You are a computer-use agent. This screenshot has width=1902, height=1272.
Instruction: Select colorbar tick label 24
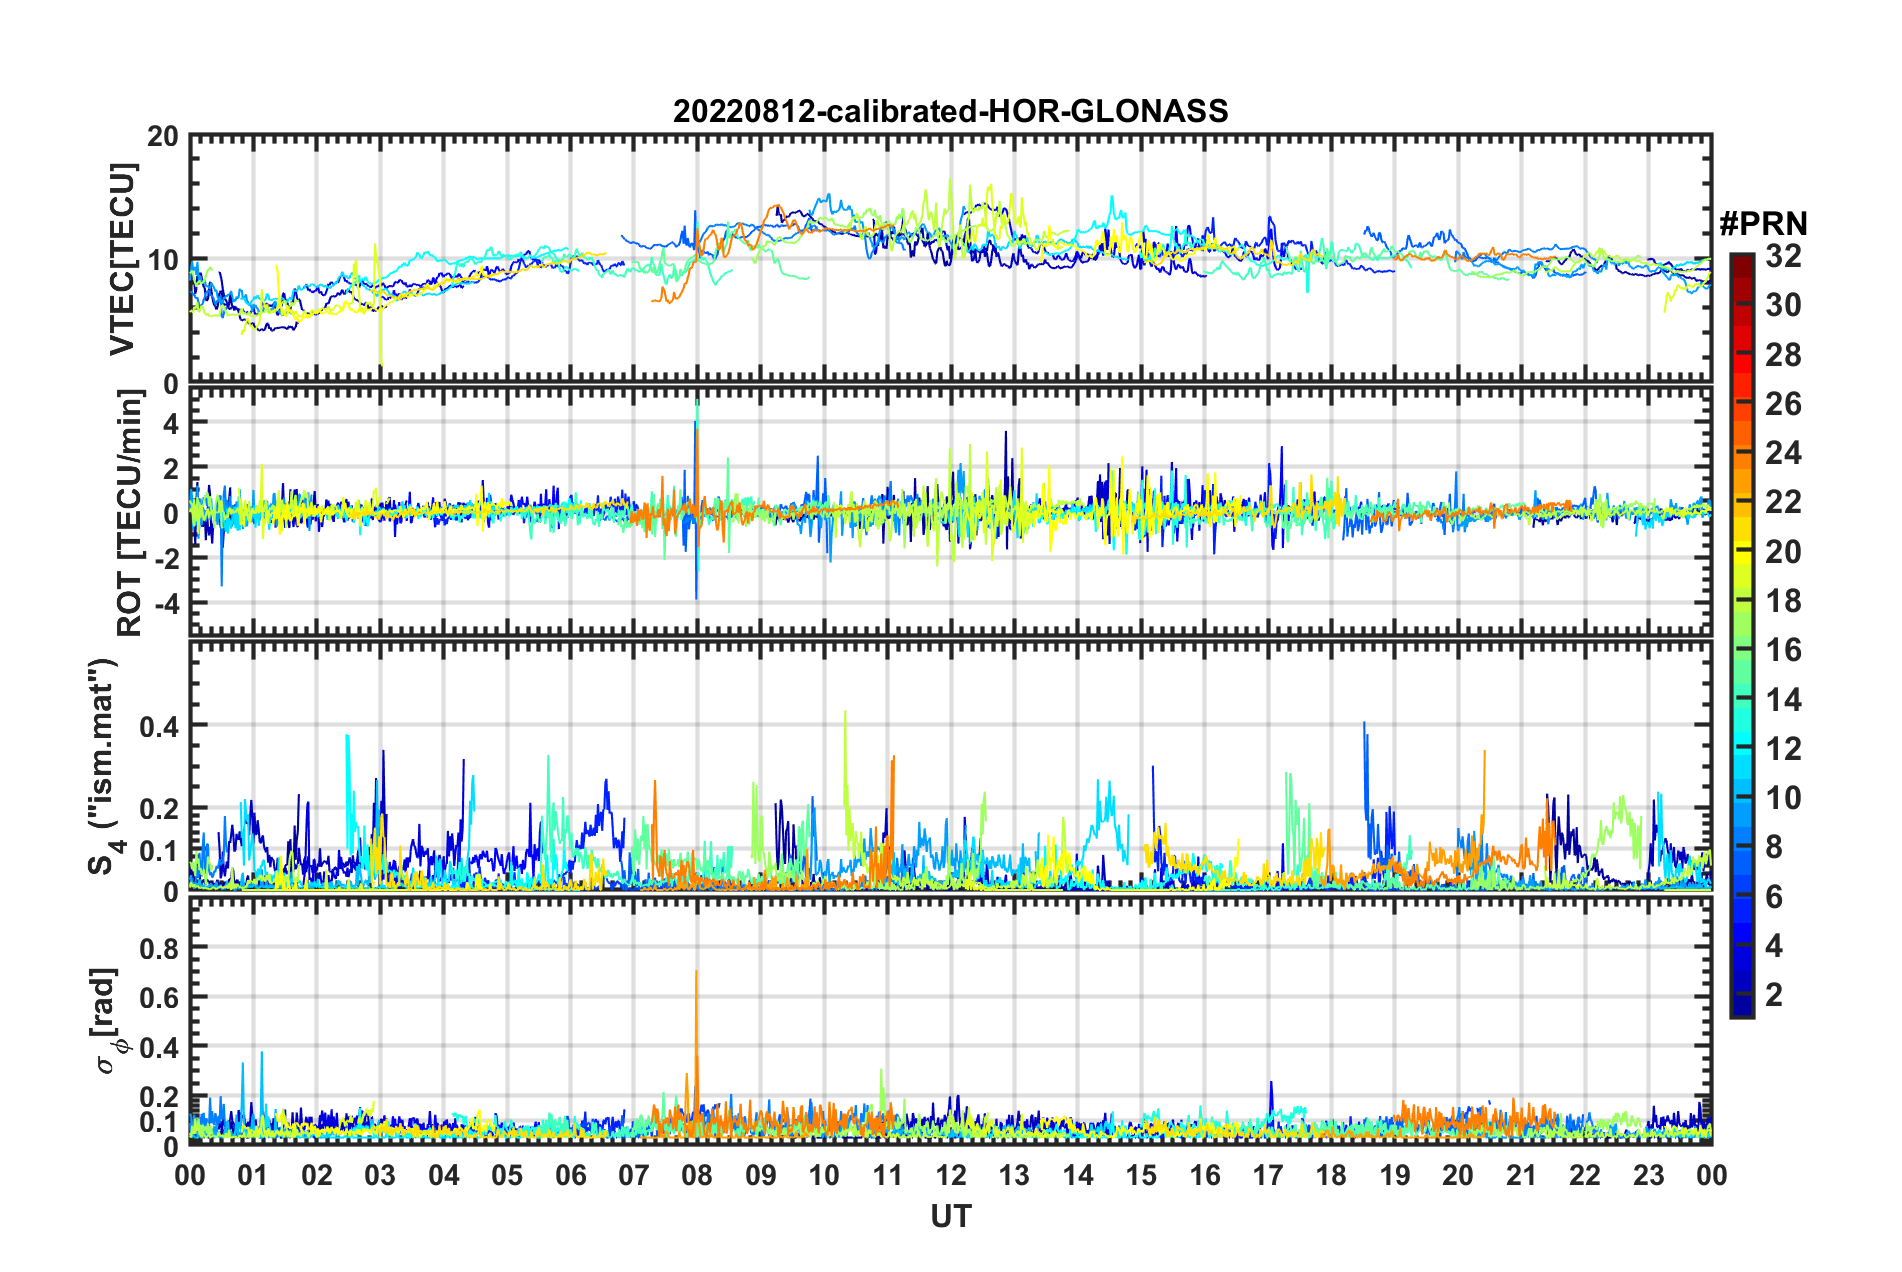click(x=1783, y=453)
